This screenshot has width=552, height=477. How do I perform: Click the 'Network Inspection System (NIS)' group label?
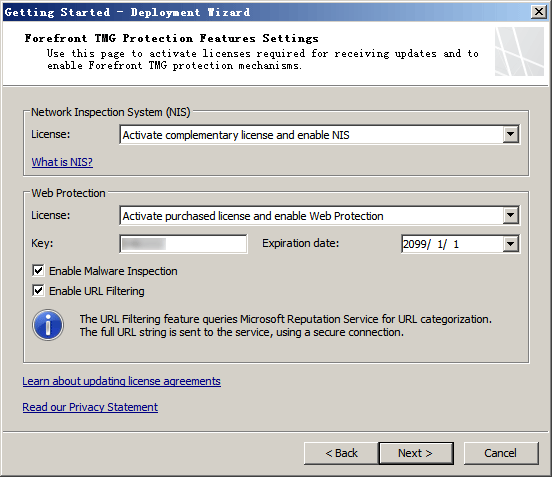[111, 112]
